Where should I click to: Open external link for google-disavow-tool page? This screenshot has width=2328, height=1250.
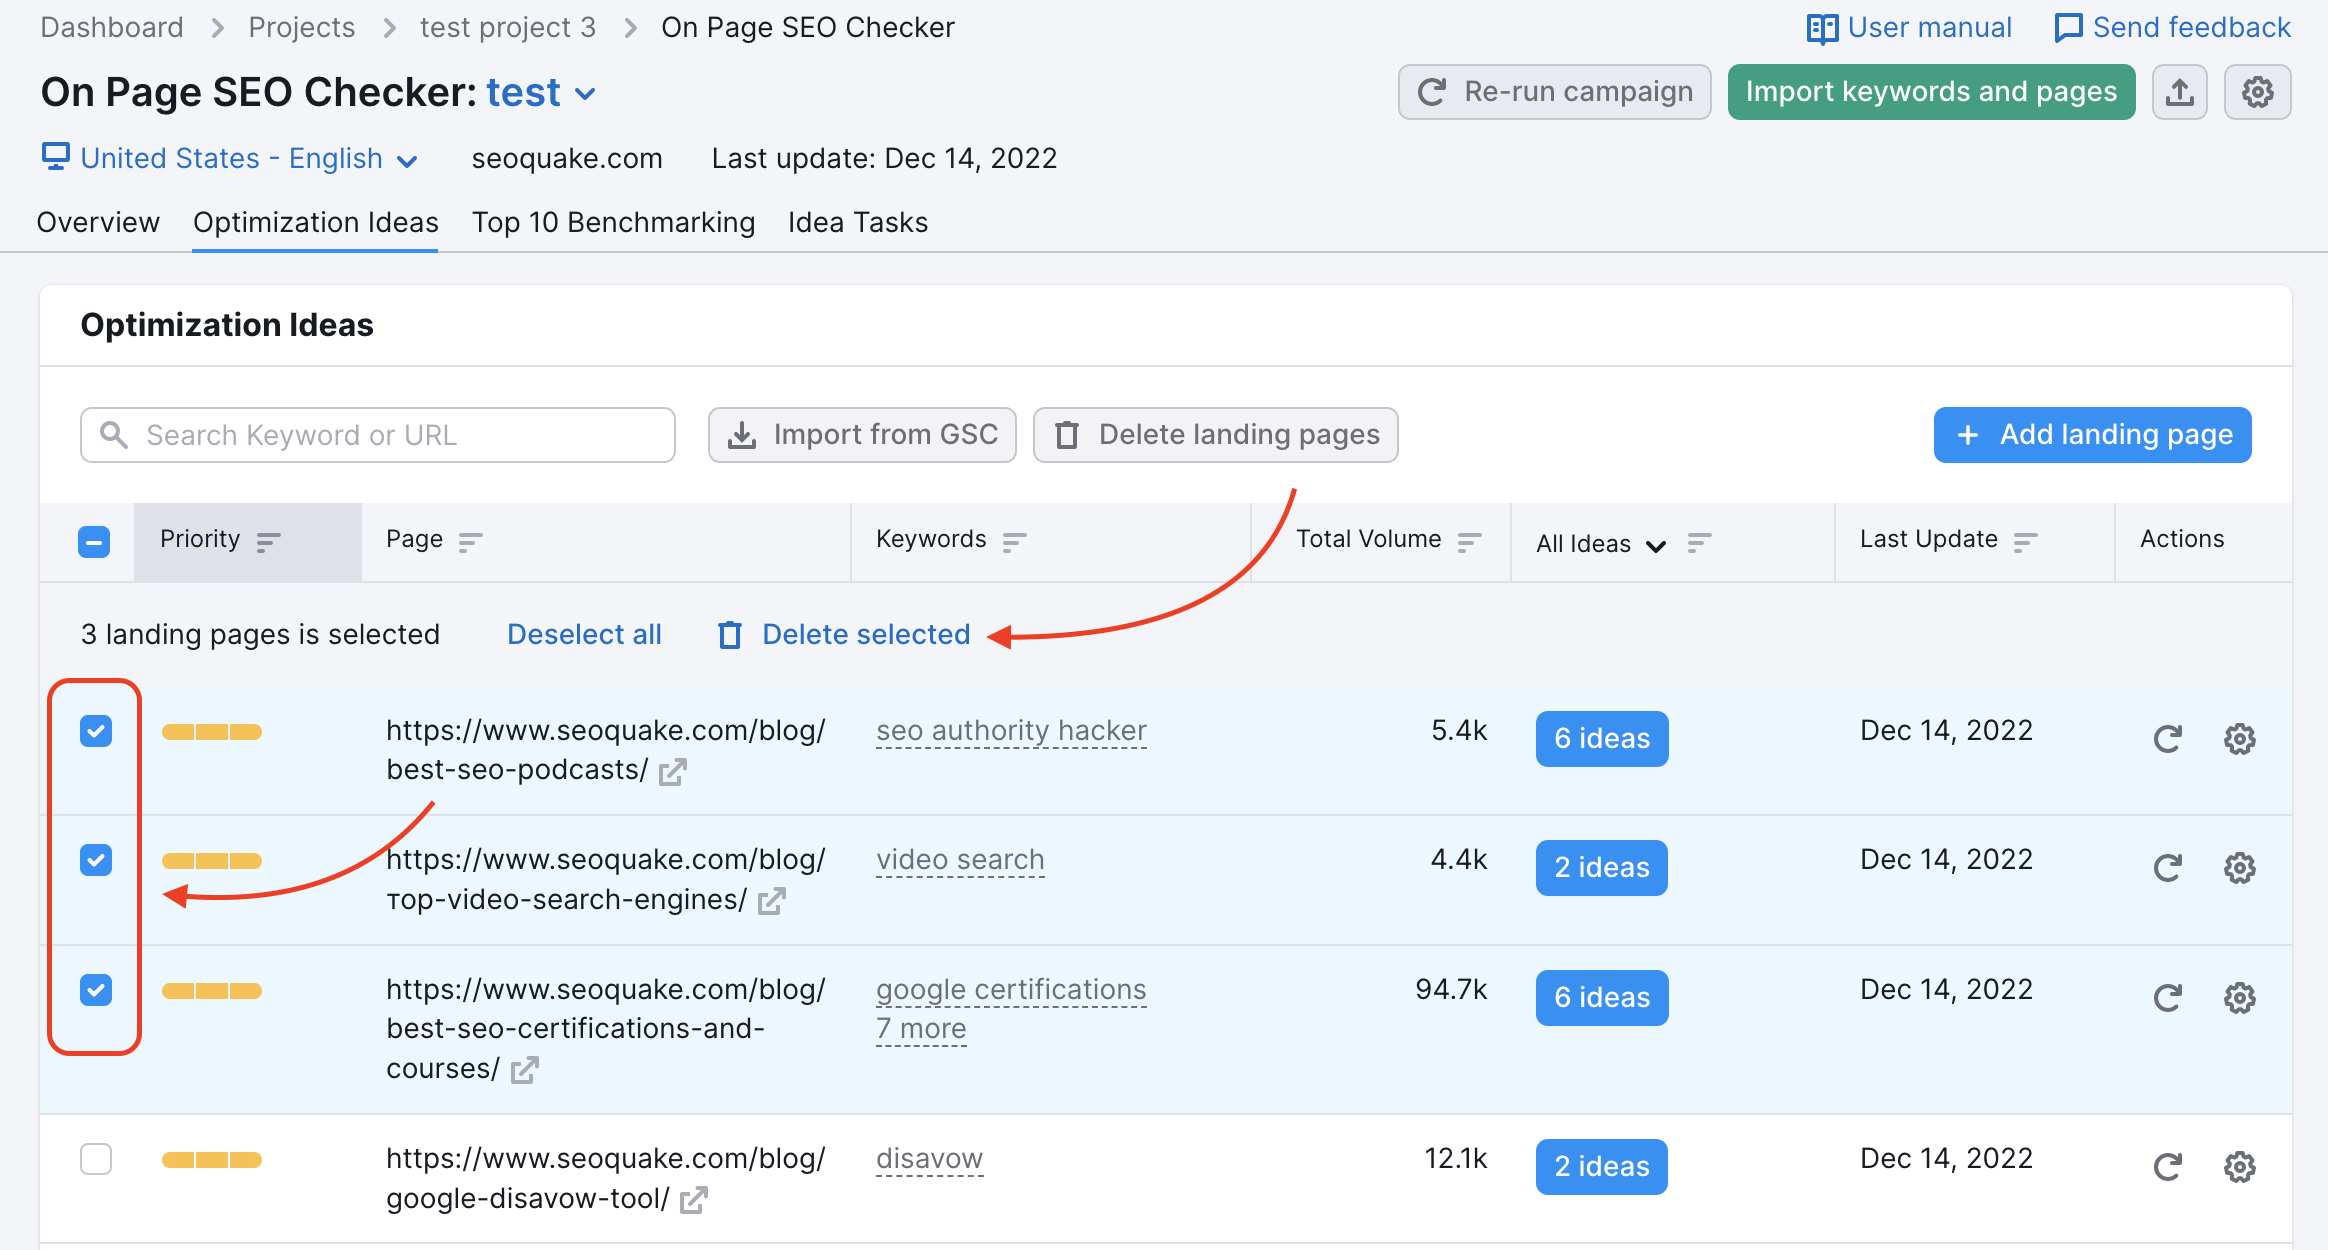(693, 1199)
